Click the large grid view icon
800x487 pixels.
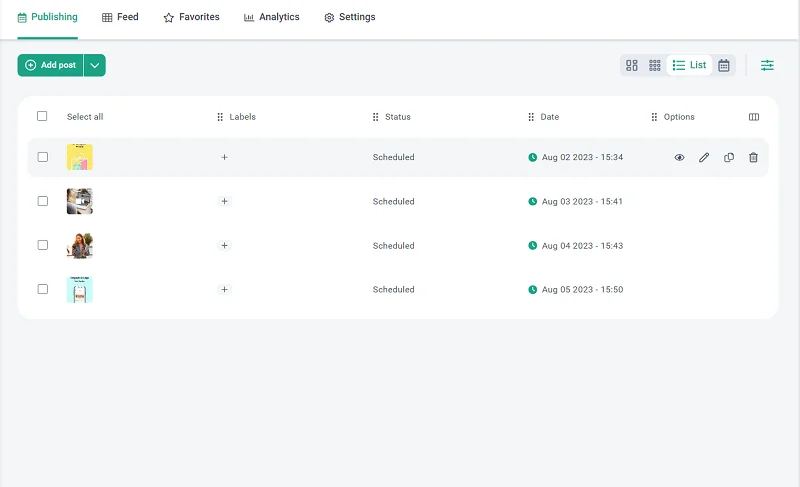tap(632, 65)
